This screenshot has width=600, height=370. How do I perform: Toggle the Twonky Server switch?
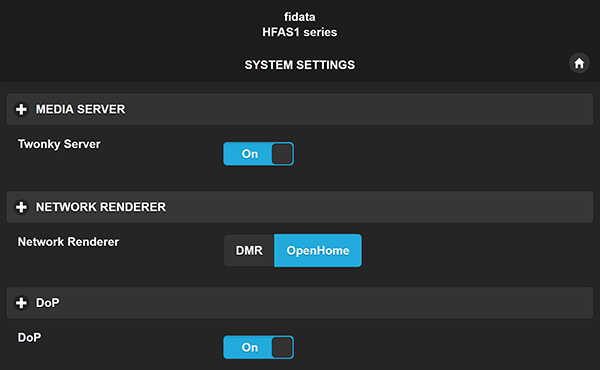(259, 154)
